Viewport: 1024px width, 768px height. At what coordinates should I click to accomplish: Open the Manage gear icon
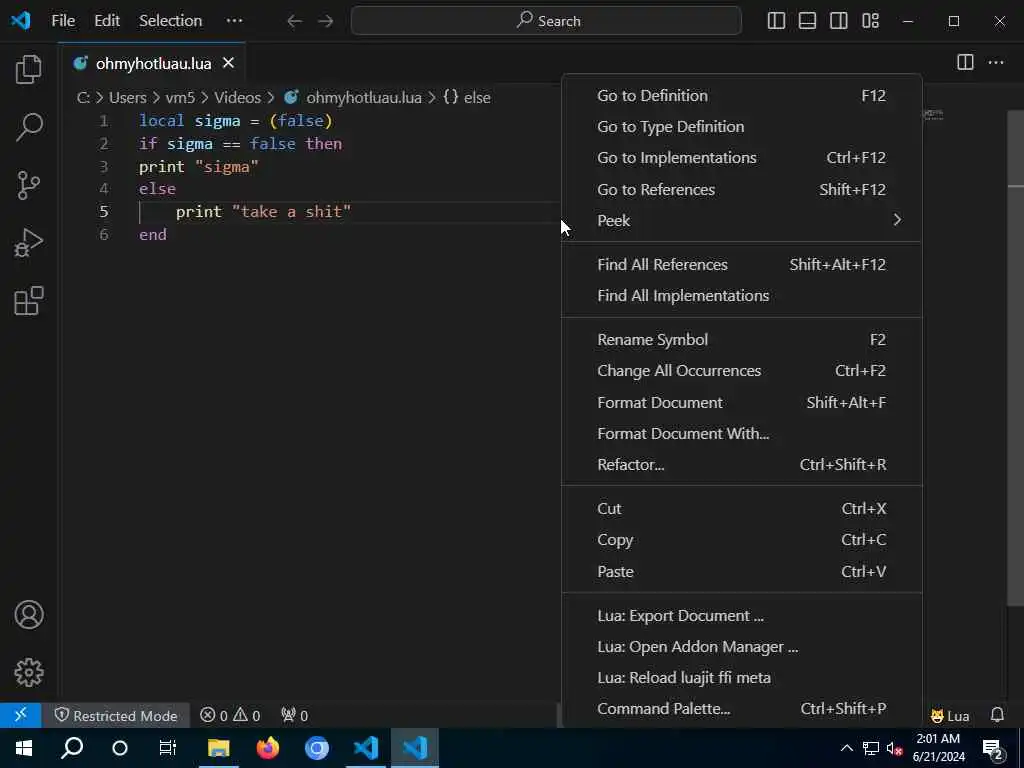click(29, 672)
